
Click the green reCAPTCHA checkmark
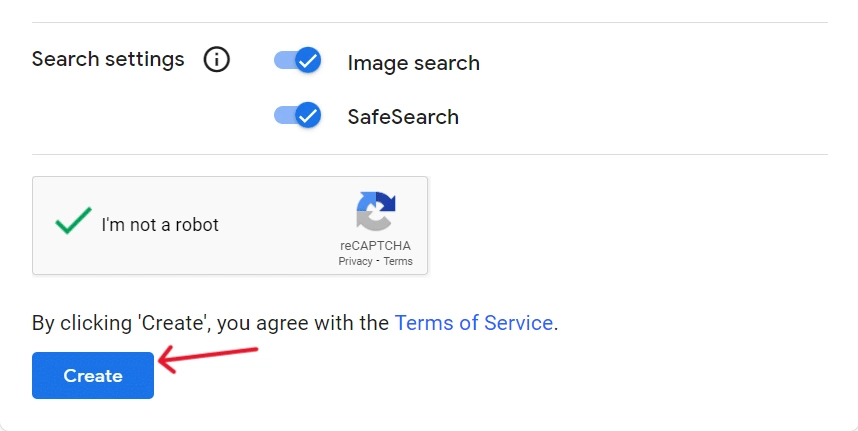[x=73, y=220]
